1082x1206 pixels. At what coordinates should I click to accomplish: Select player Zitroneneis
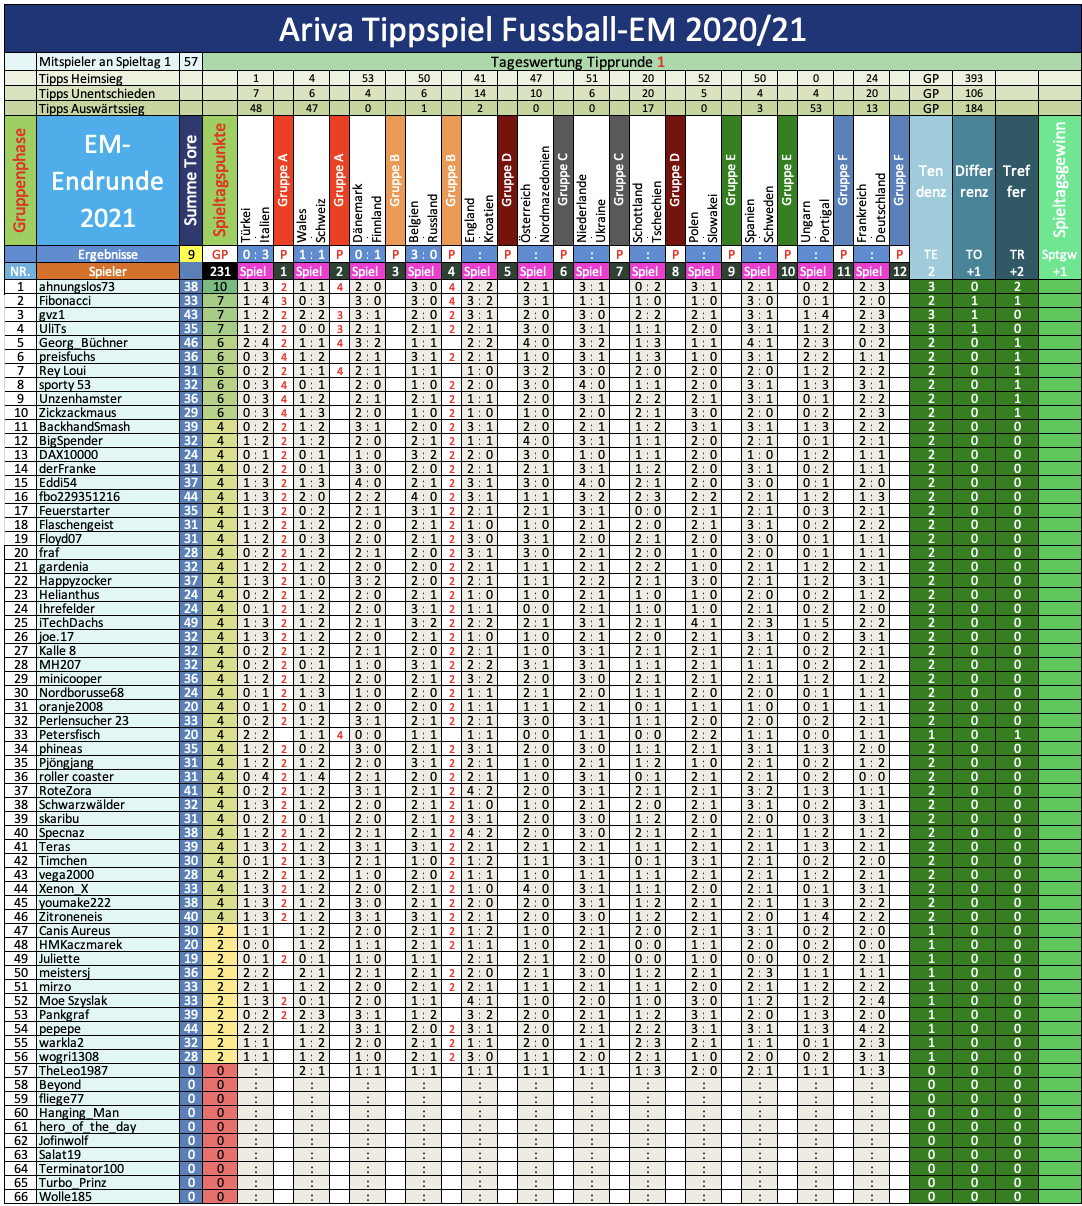click(108, 917)
